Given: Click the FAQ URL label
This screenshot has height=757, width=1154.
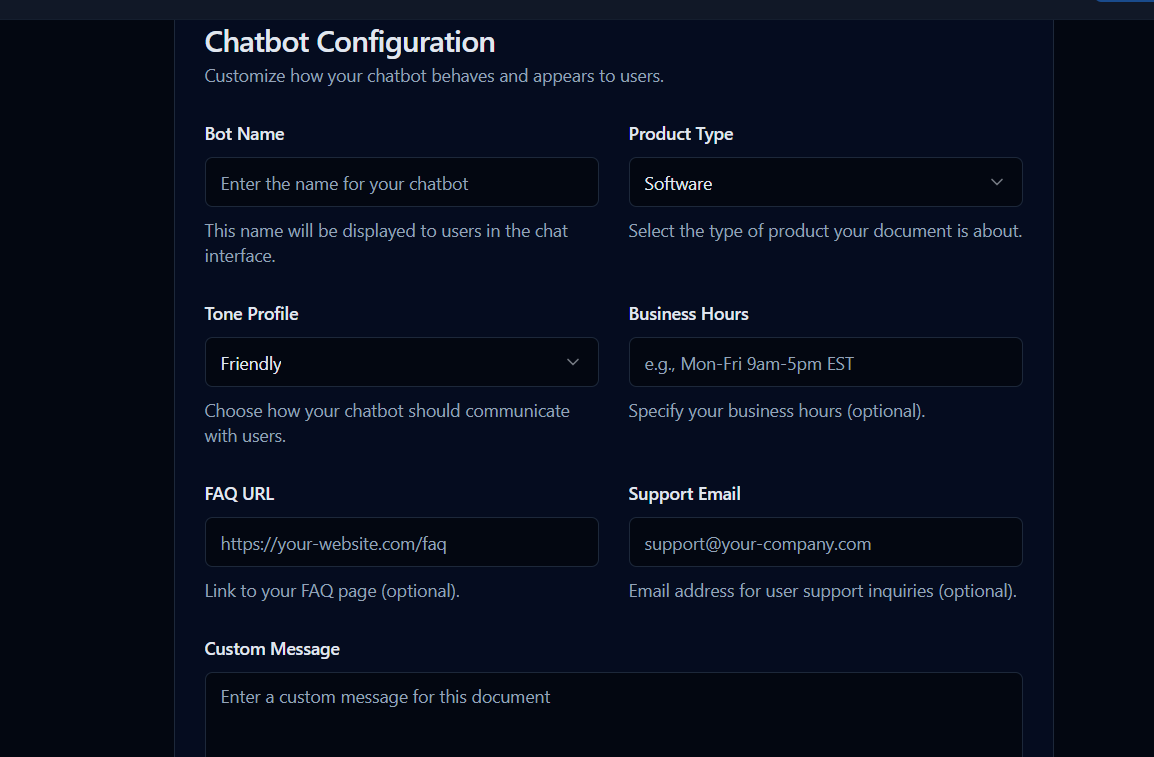Looking at the screenshot, I should [239, 493].
